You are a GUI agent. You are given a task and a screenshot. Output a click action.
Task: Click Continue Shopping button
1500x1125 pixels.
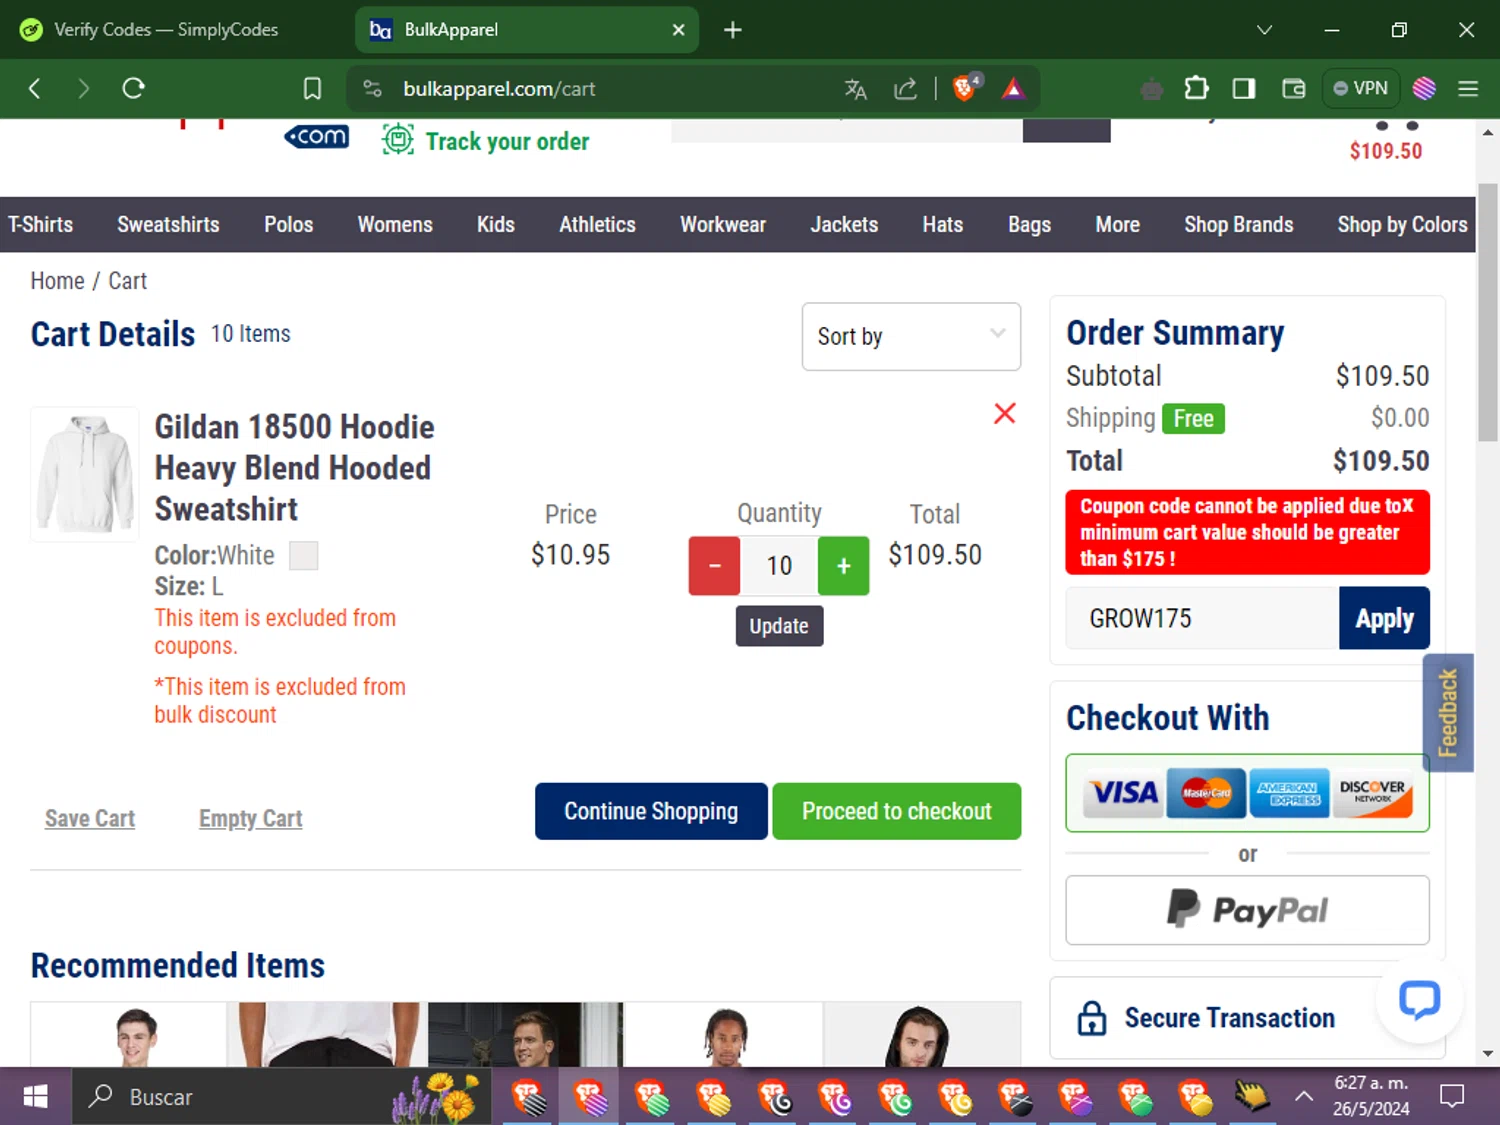click(651, 811)
